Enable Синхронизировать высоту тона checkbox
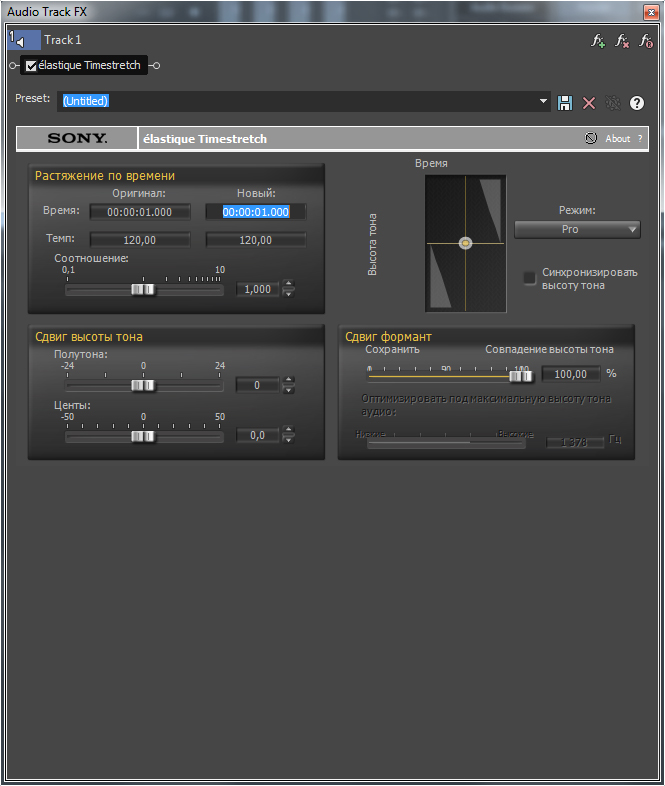 tap(530, 278)
